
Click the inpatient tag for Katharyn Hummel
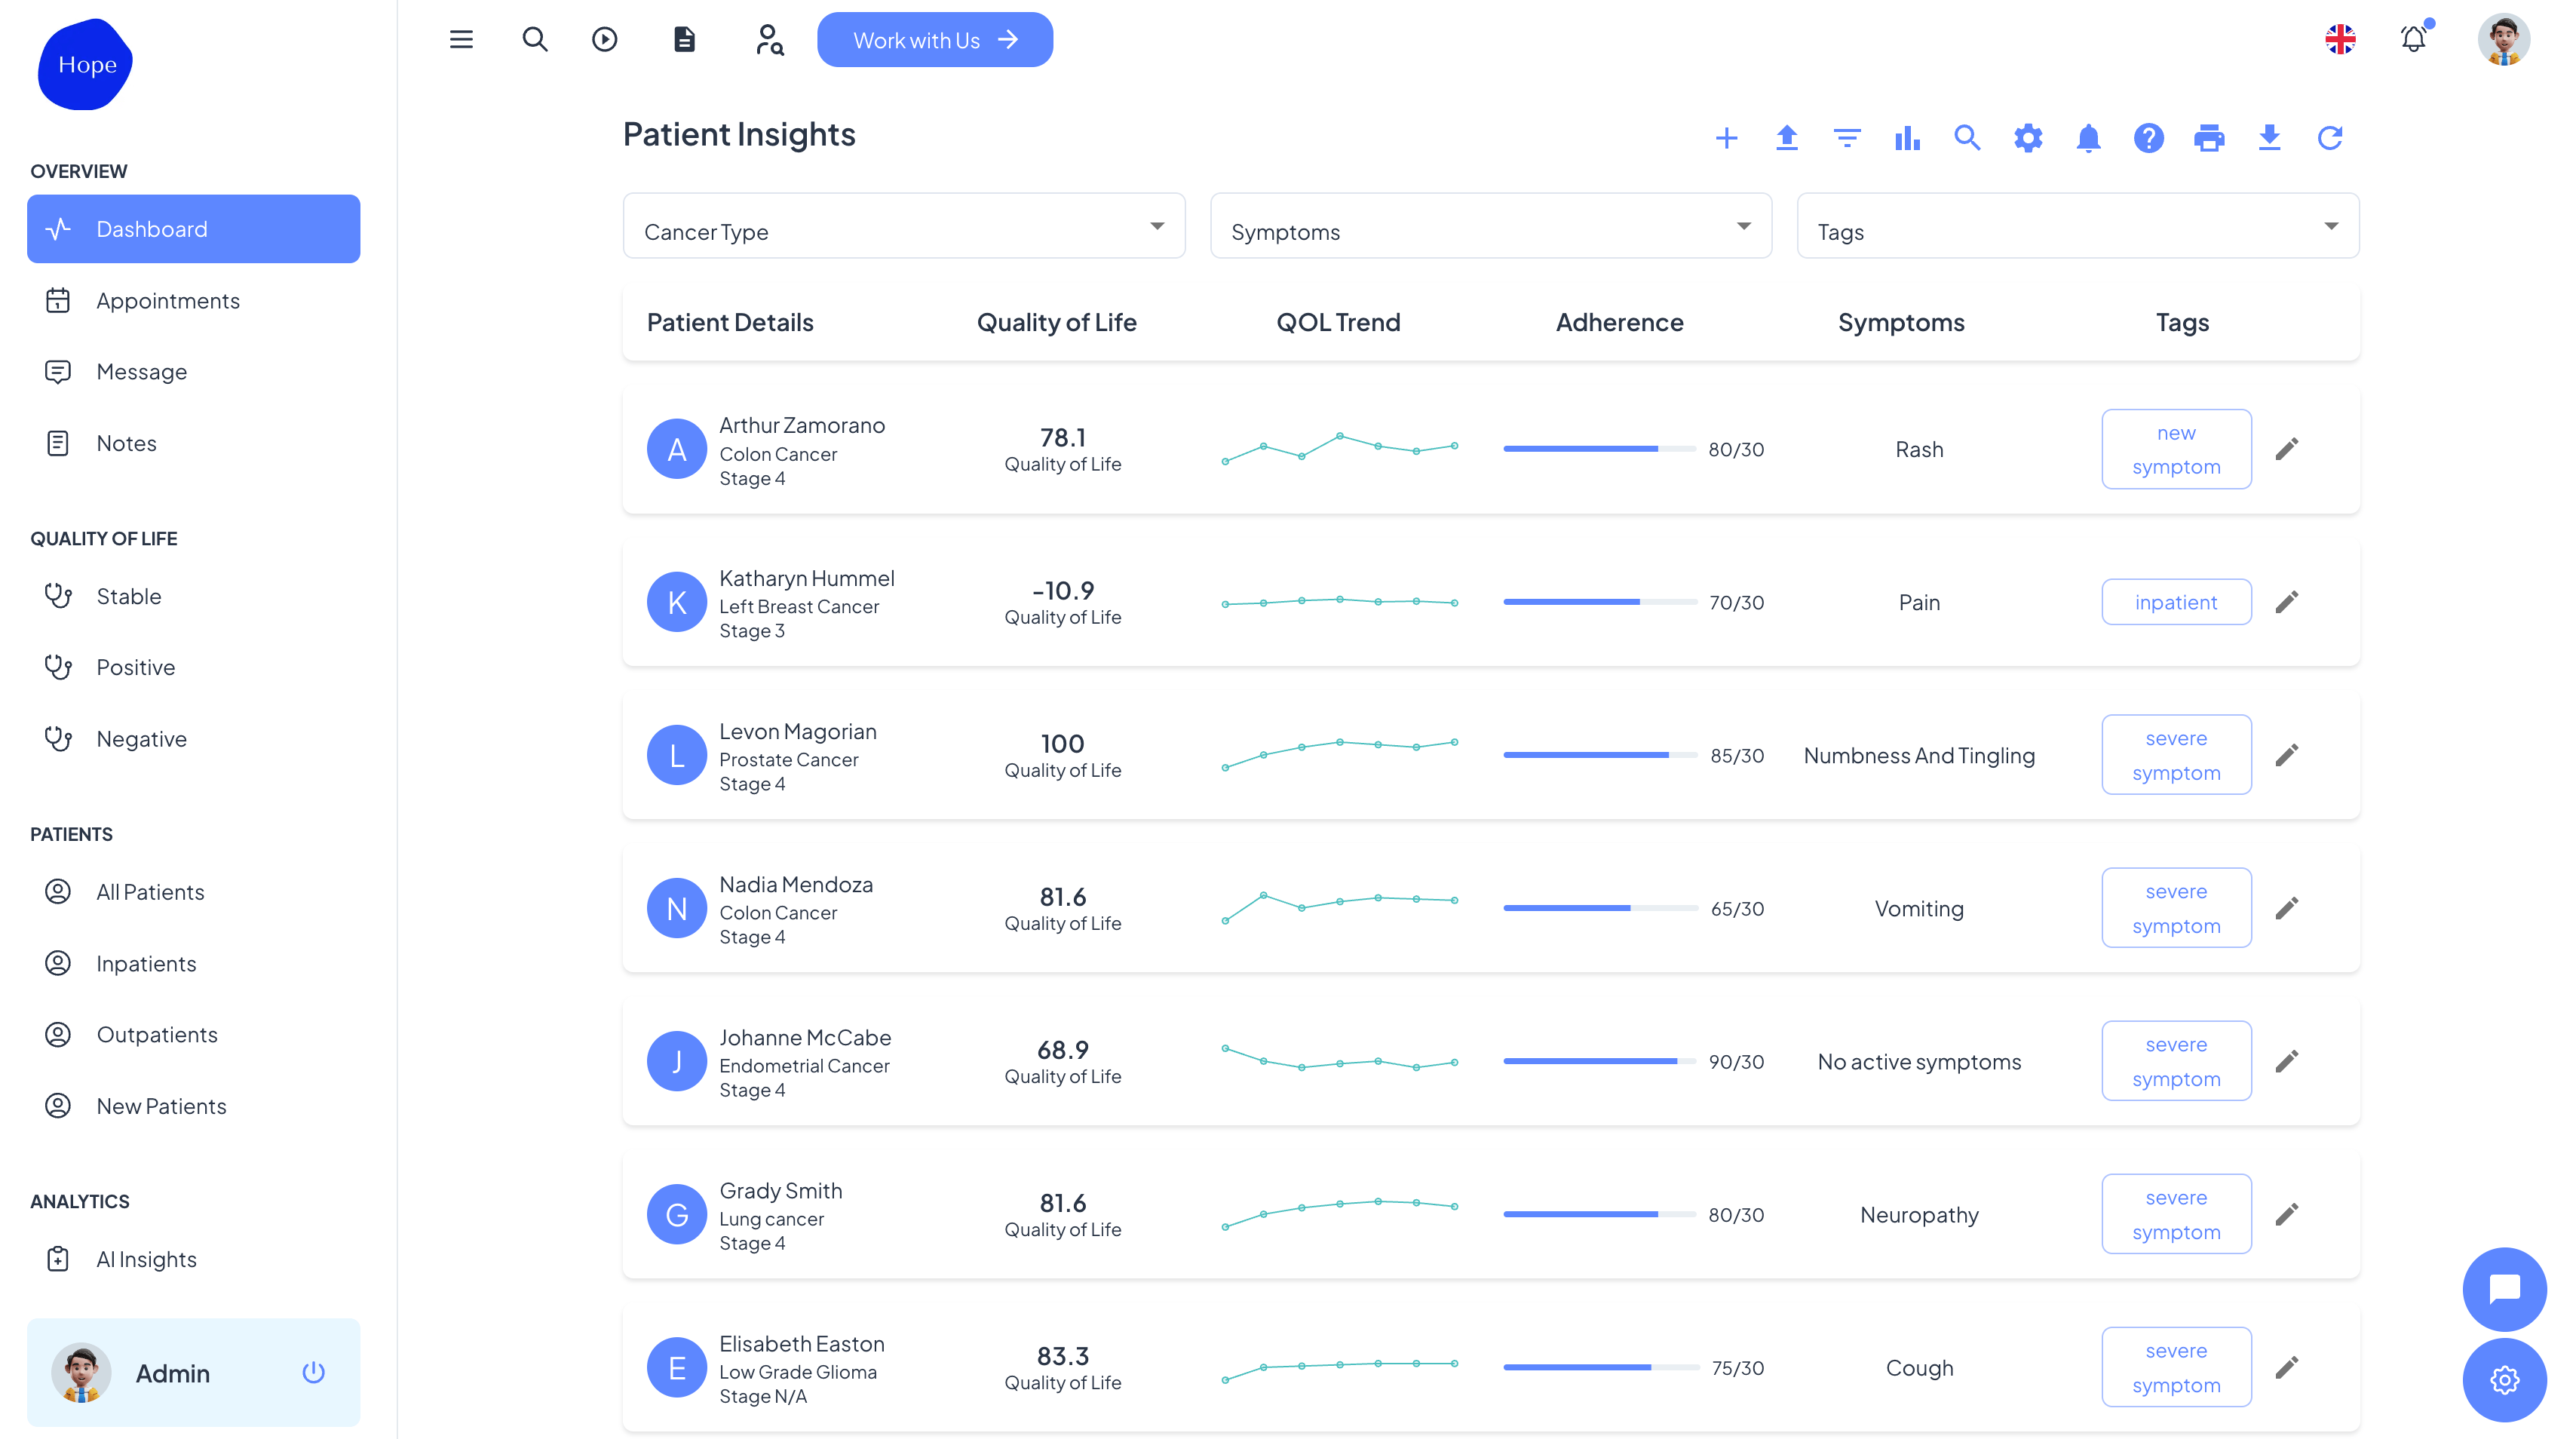(2176, 602)
